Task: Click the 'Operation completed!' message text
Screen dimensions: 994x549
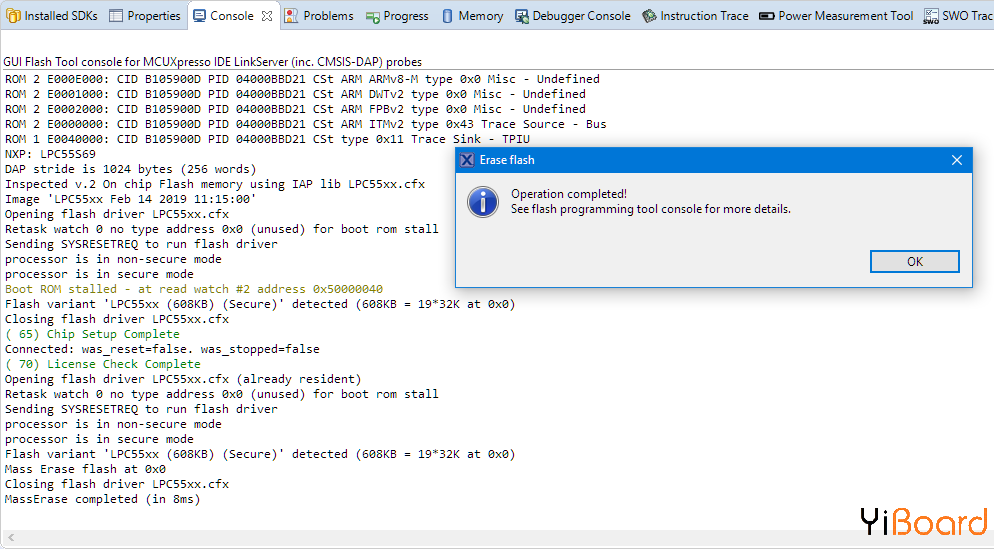Action: pos(569,194)
